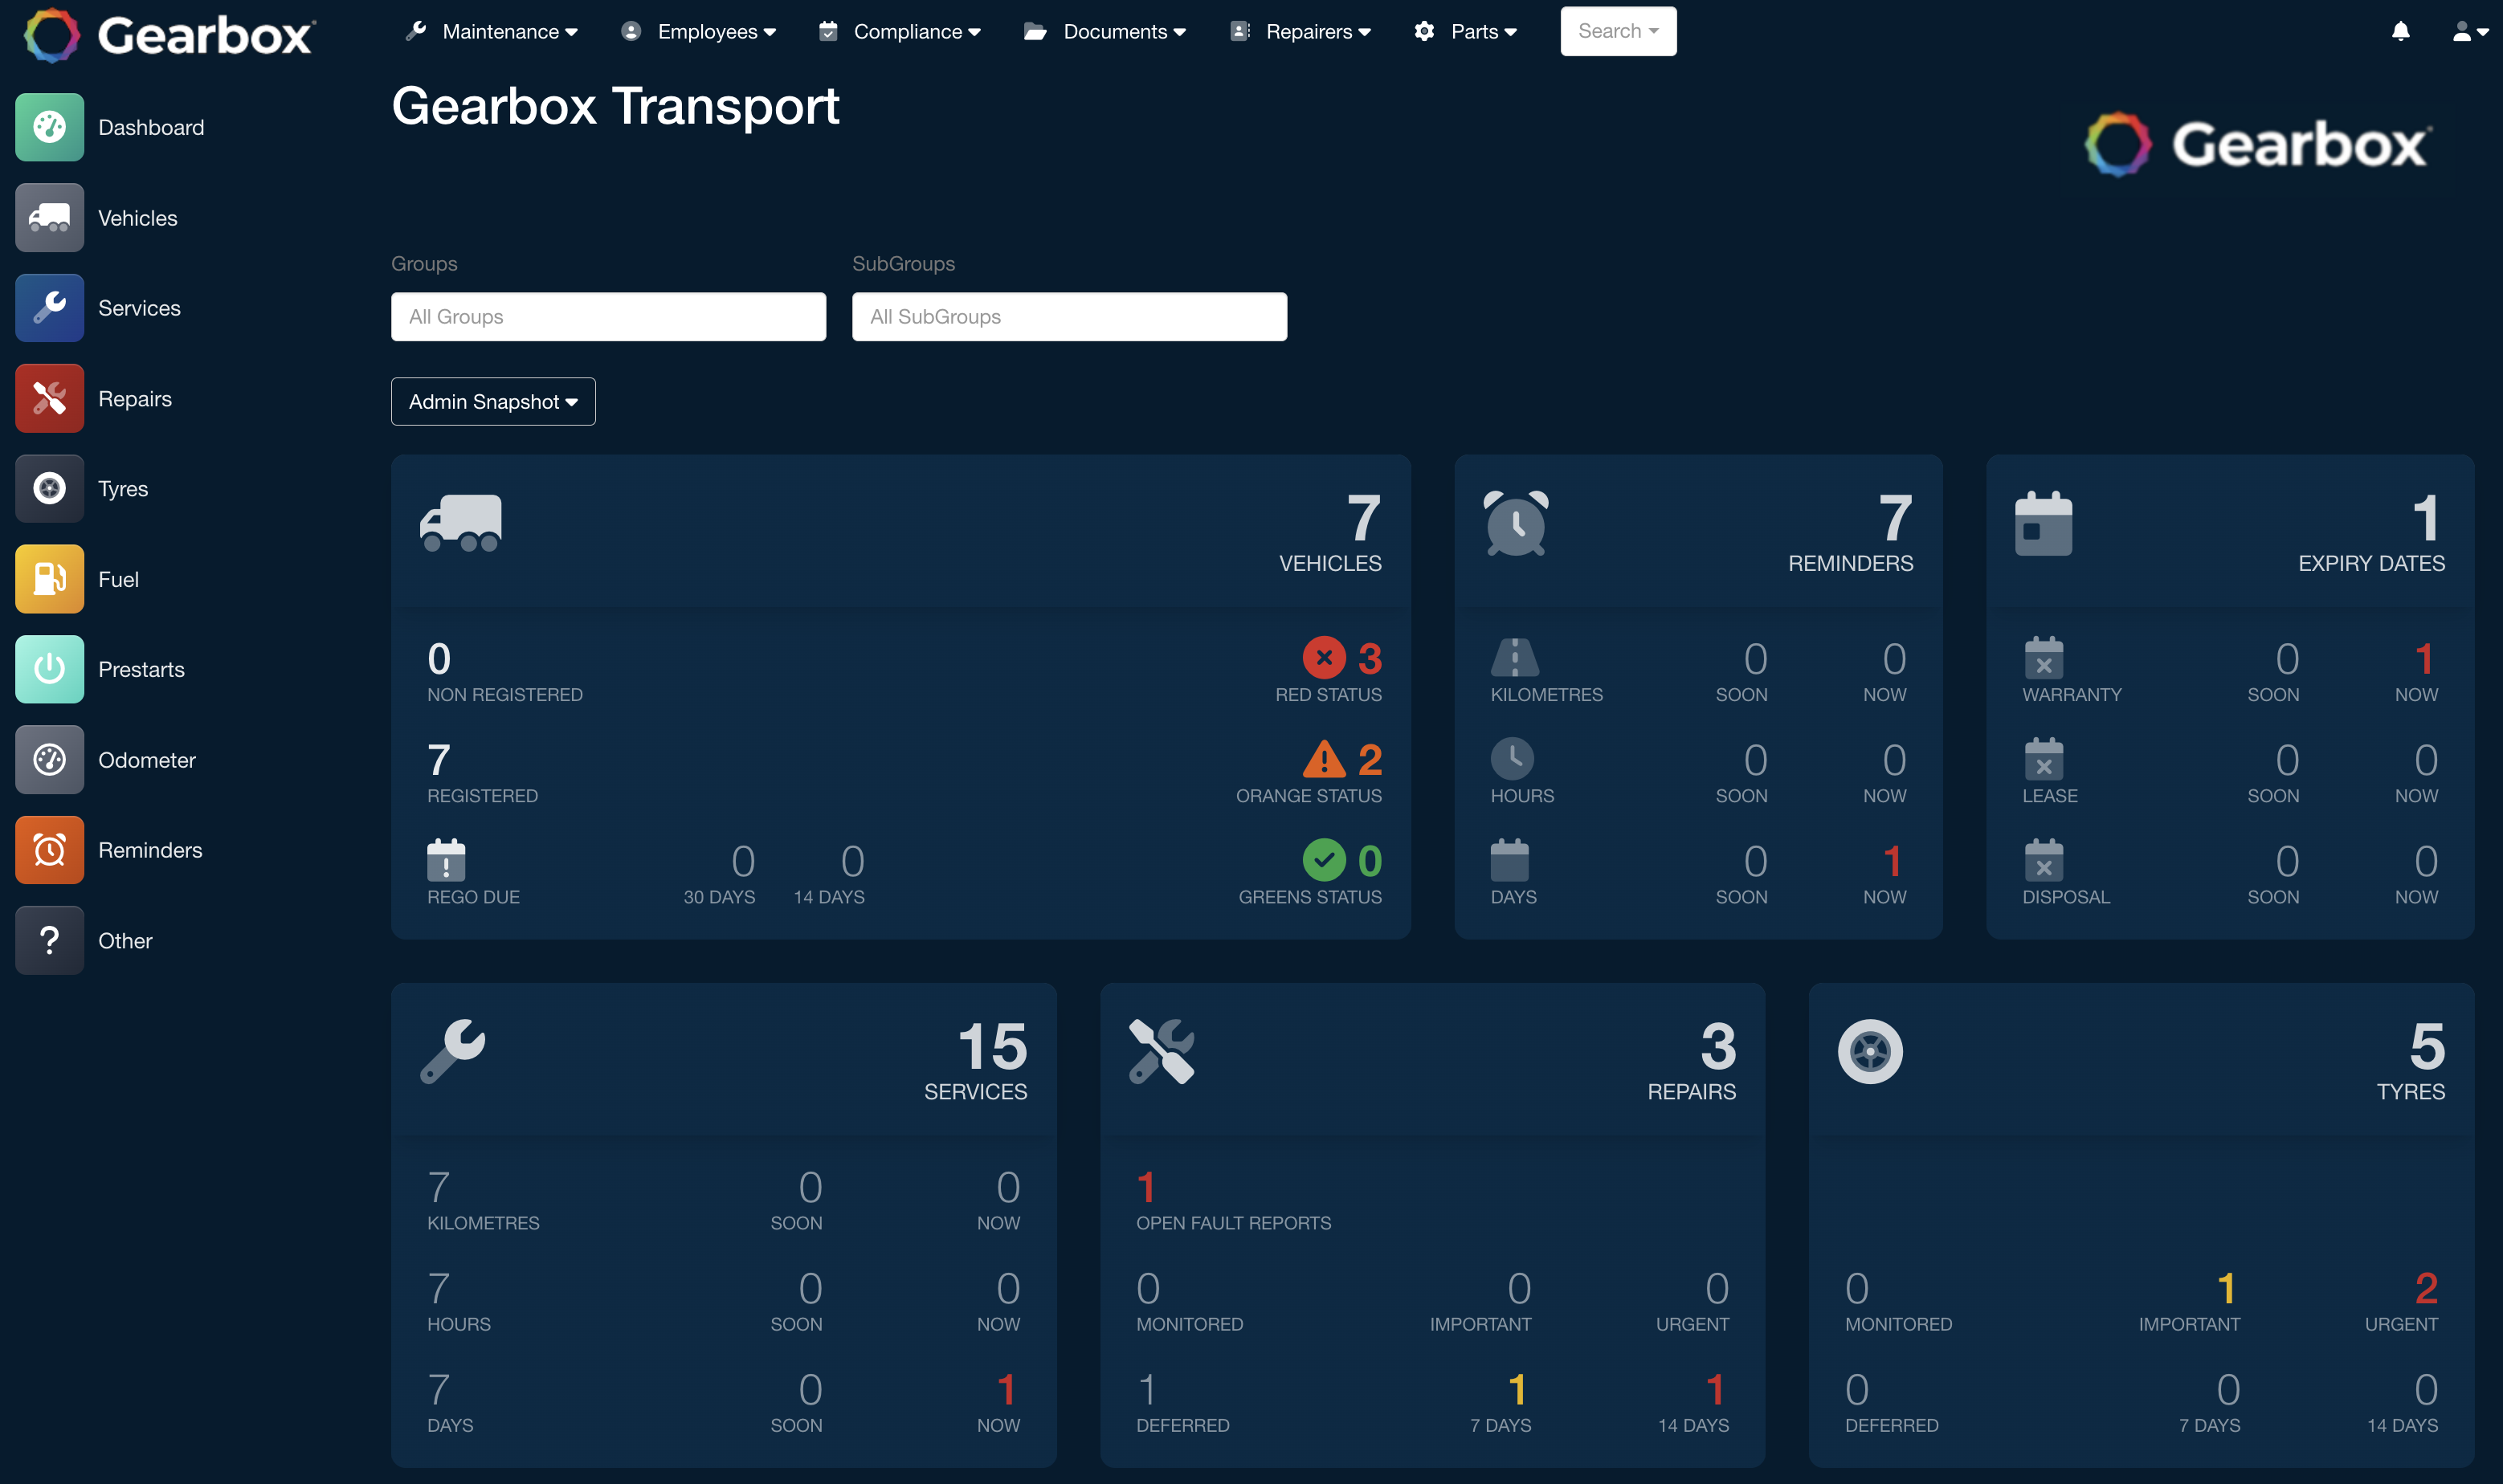Open the Warranty Now count 1

2424,659
